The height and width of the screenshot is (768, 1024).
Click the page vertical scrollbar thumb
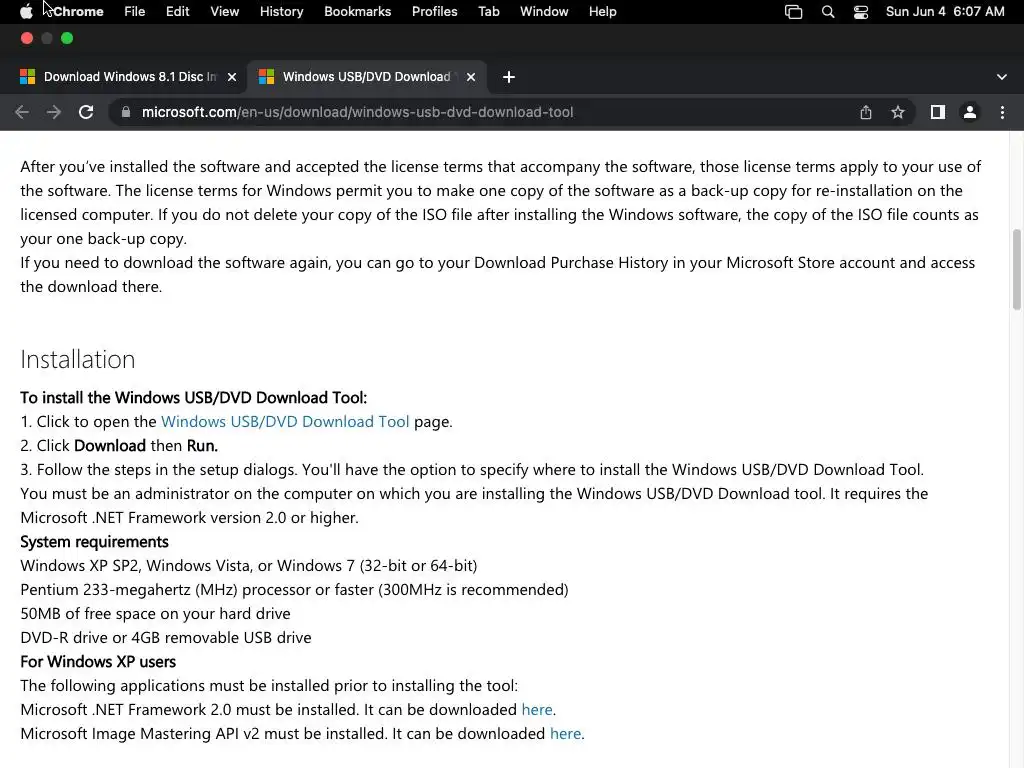point(1017,270)
